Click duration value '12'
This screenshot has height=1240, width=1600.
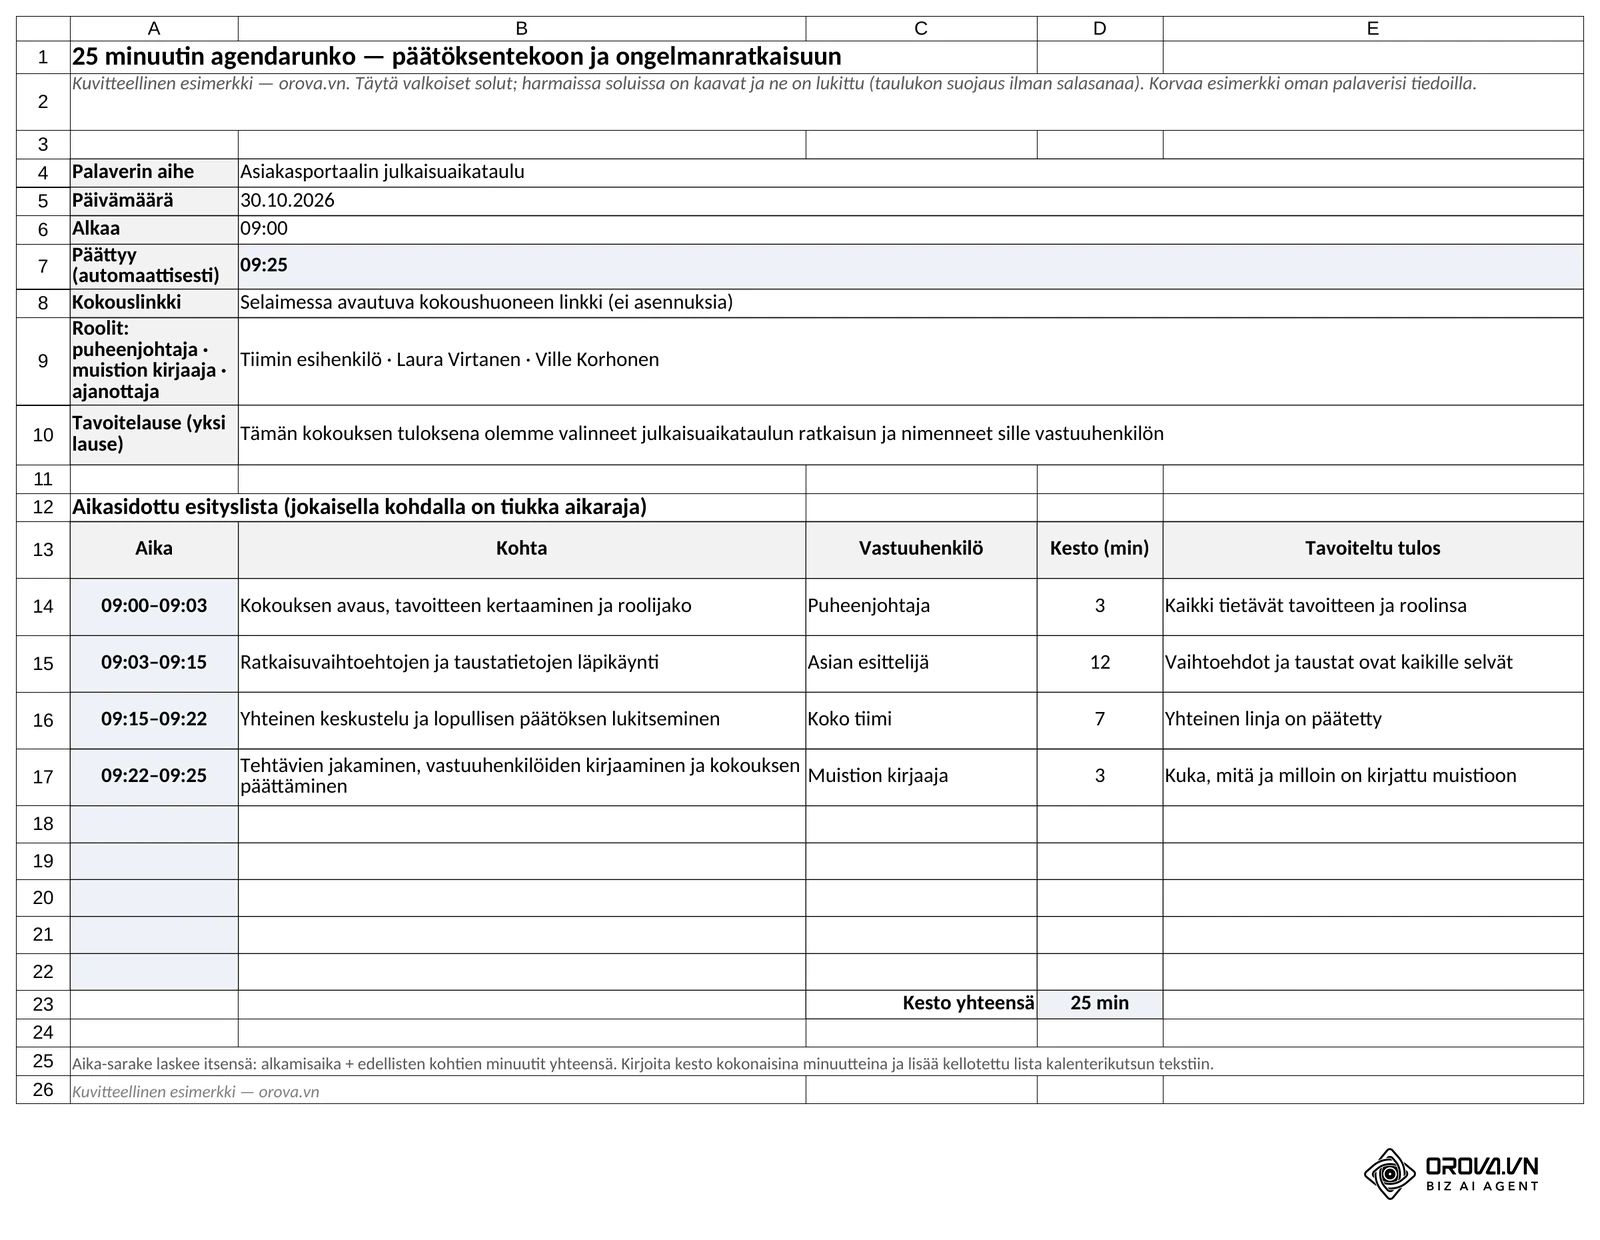[x=1100, y=663]
